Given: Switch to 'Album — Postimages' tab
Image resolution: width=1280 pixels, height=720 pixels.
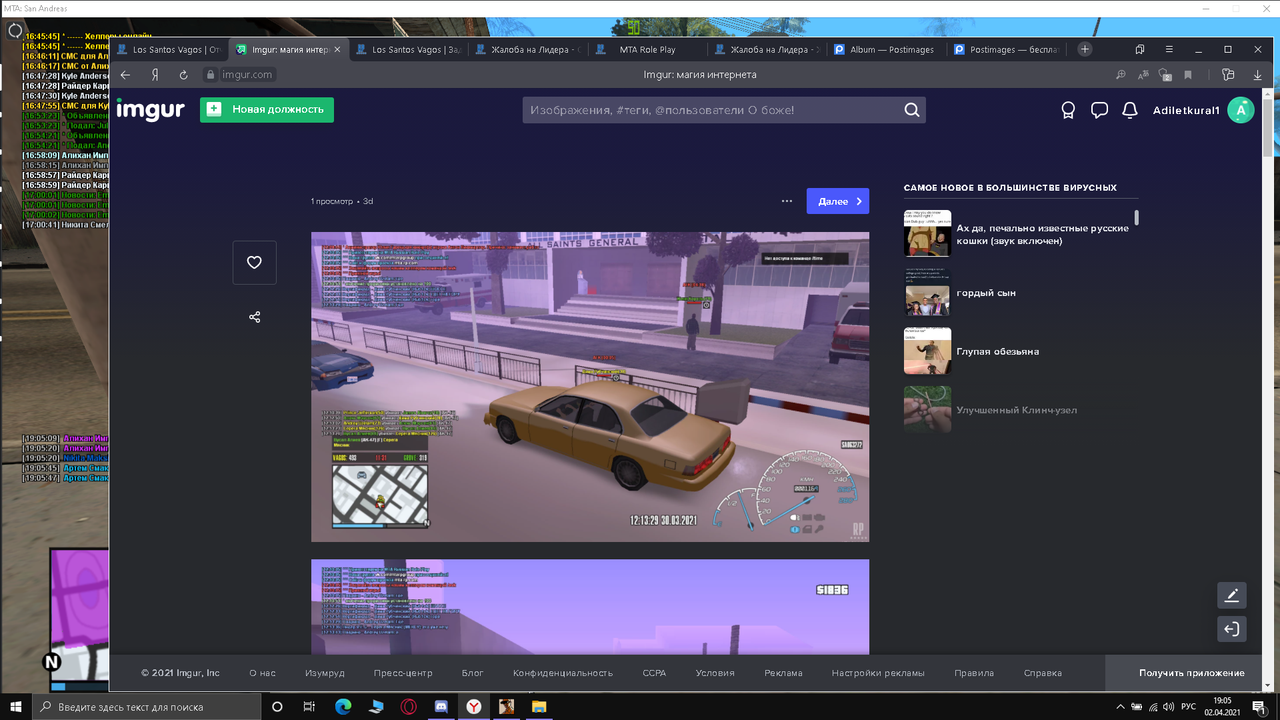Looking at the screenshot, I should tap(885, 49).
